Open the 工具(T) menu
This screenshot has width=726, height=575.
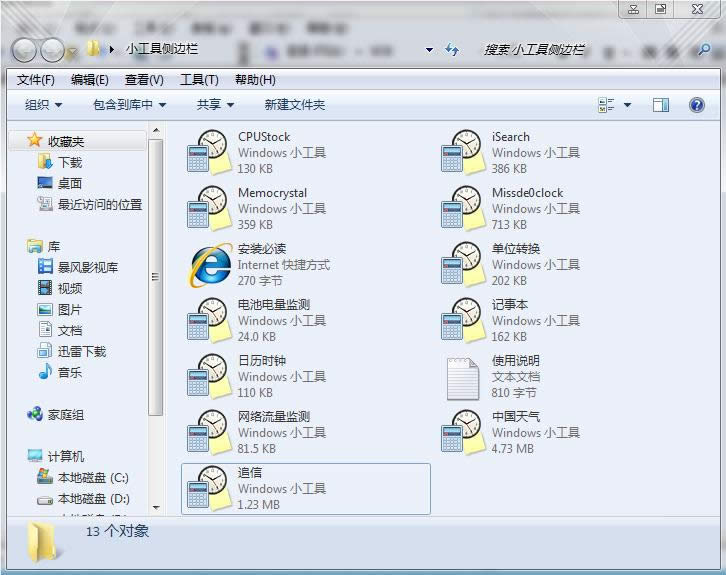coord(198,80)
